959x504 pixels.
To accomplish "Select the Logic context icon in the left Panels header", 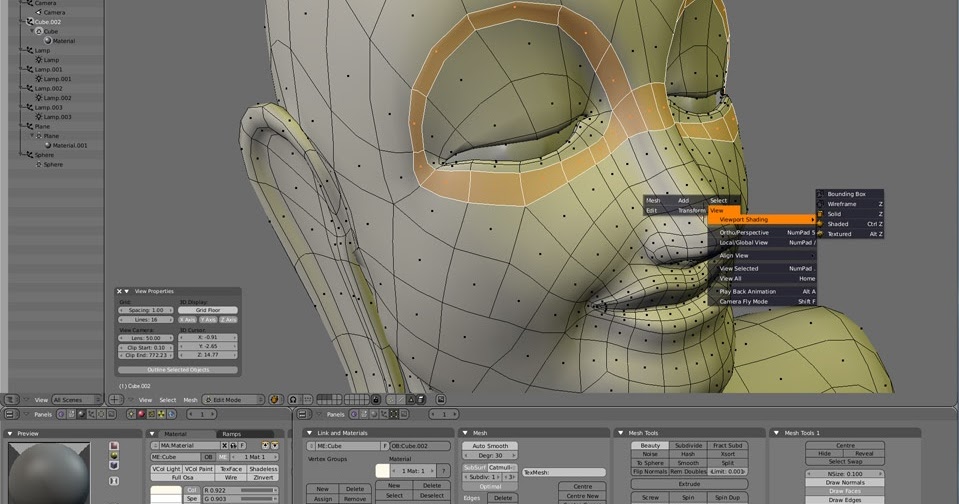I will [61, 414].
